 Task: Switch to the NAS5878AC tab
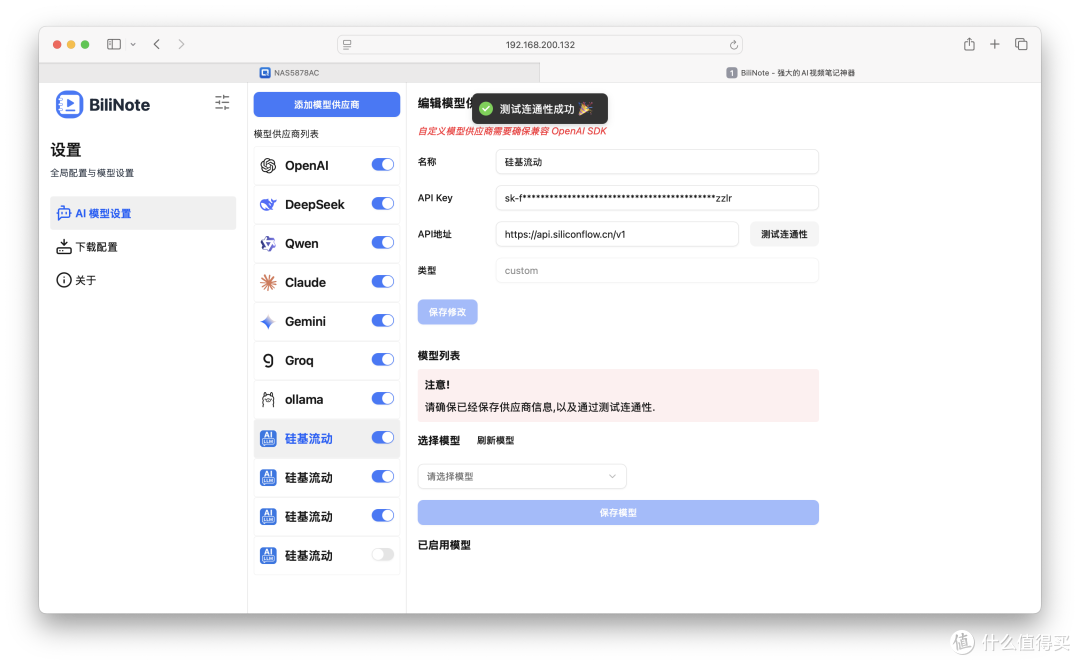(x=289, y=72)
